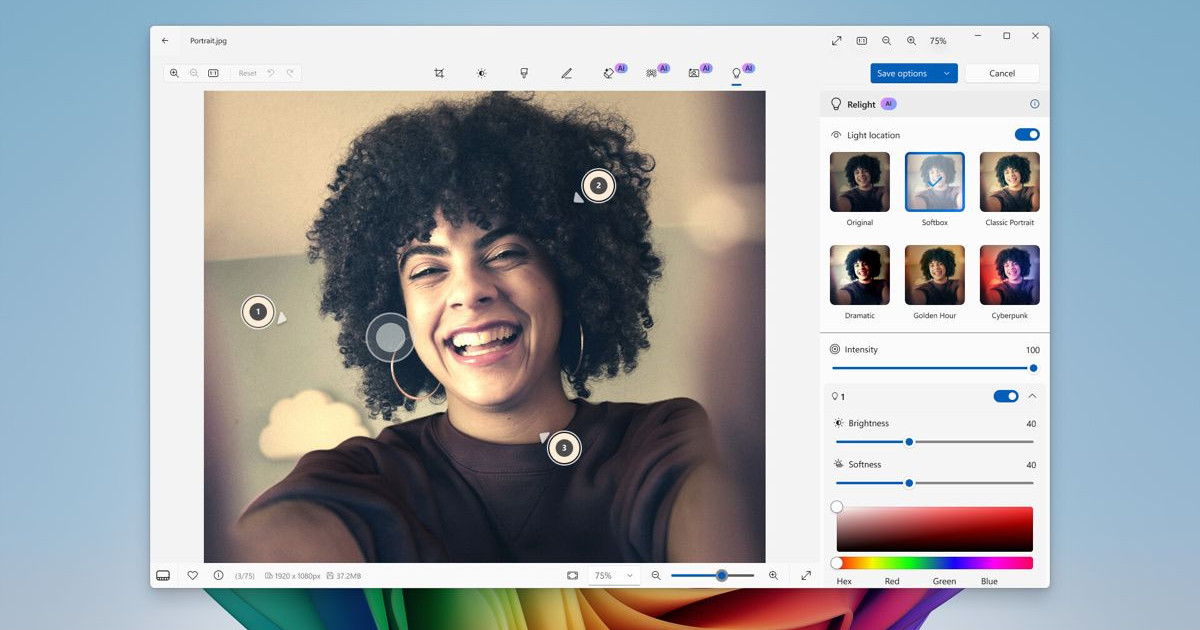
Task: Click the Cancel button
Action: point(1002,73)
